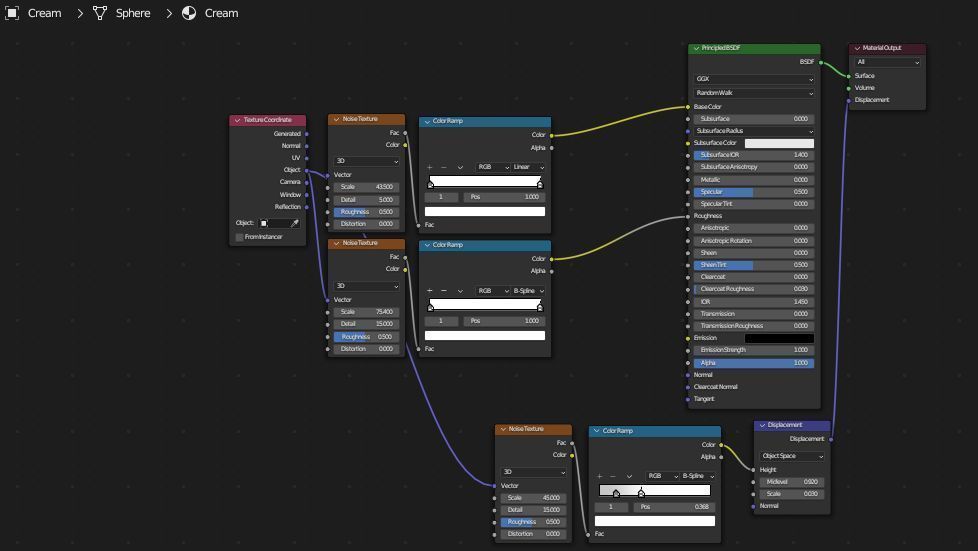Pick object with the eyedropper icon
Viewport: 978px width, 551px height.
294,223
